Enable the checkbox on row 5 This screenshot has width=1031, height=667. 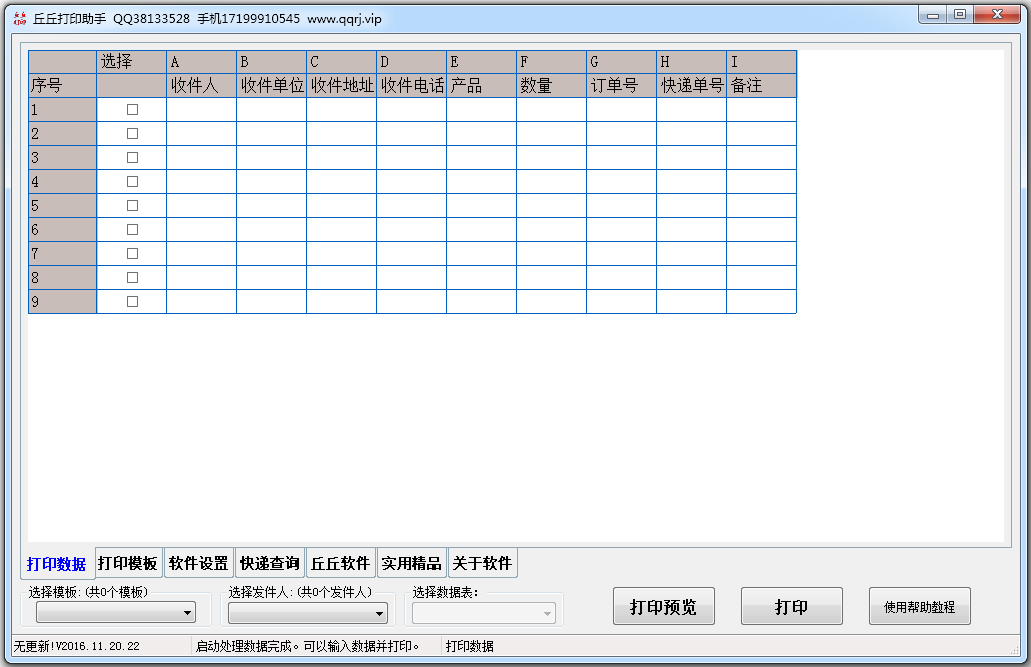click(131, 205)
